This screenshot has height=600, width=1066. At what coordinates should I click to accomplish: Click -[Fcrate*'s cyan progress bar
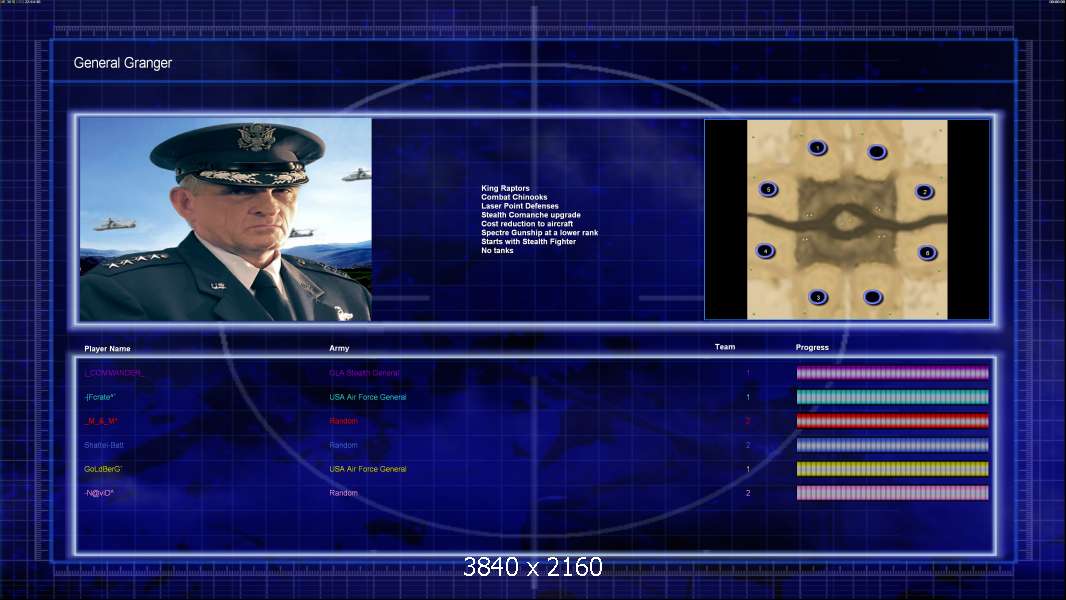point(893,397)
